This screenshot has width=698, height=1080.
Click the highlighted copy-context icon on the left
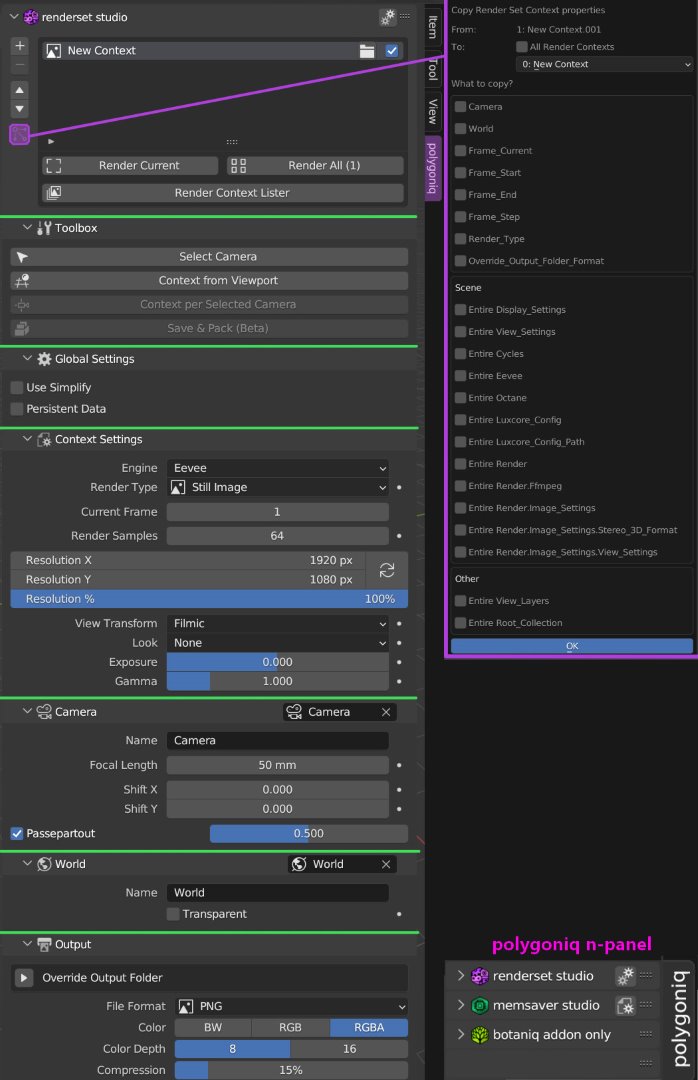point(19,135)
